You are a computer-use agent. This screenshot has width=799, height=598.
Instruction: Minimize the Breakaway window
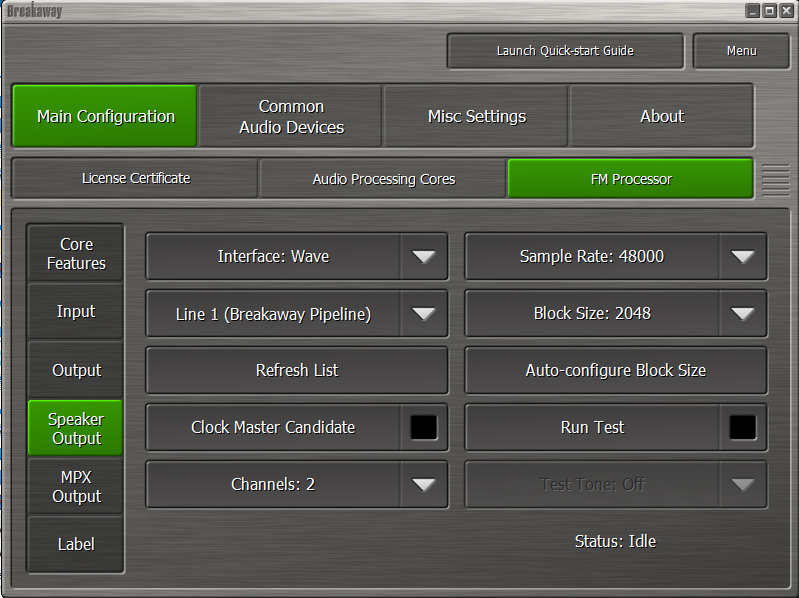[x=753, y=10]
